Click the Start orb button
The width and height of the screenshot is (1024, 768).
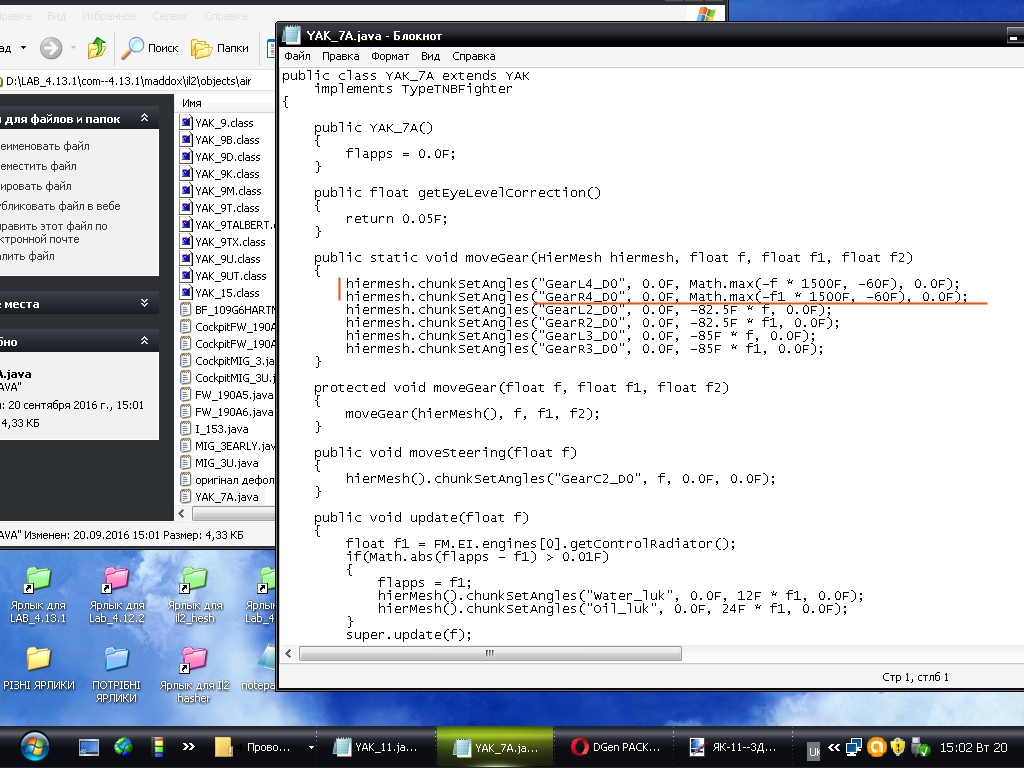pyautogui.click(x=33, y=746)
